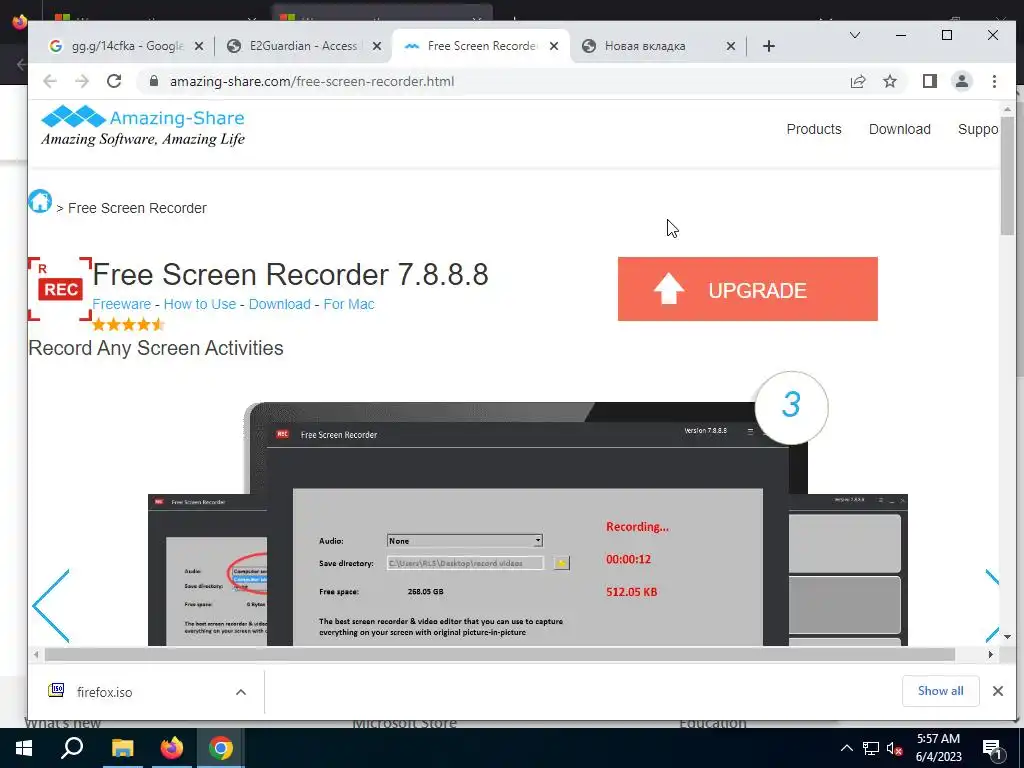Toggle the Chrome side panel
Image resolution: width=1024 pixels, height=768 pixels.
(930, 82)
